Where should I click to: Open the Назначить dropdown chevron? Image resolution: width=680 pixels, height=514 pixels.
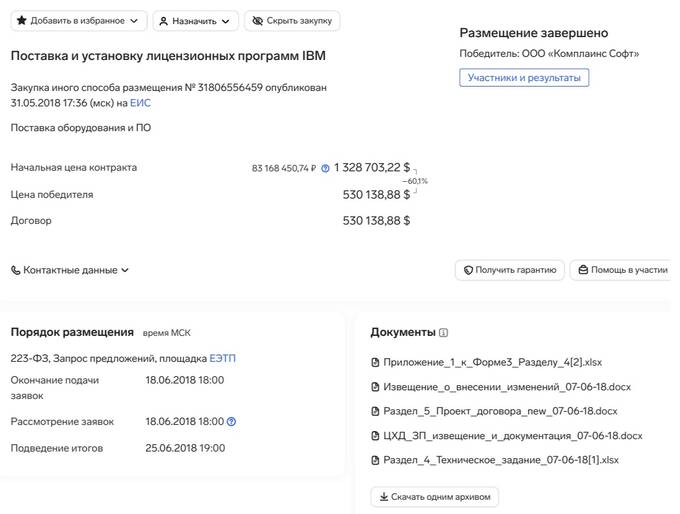click(226, 21)
